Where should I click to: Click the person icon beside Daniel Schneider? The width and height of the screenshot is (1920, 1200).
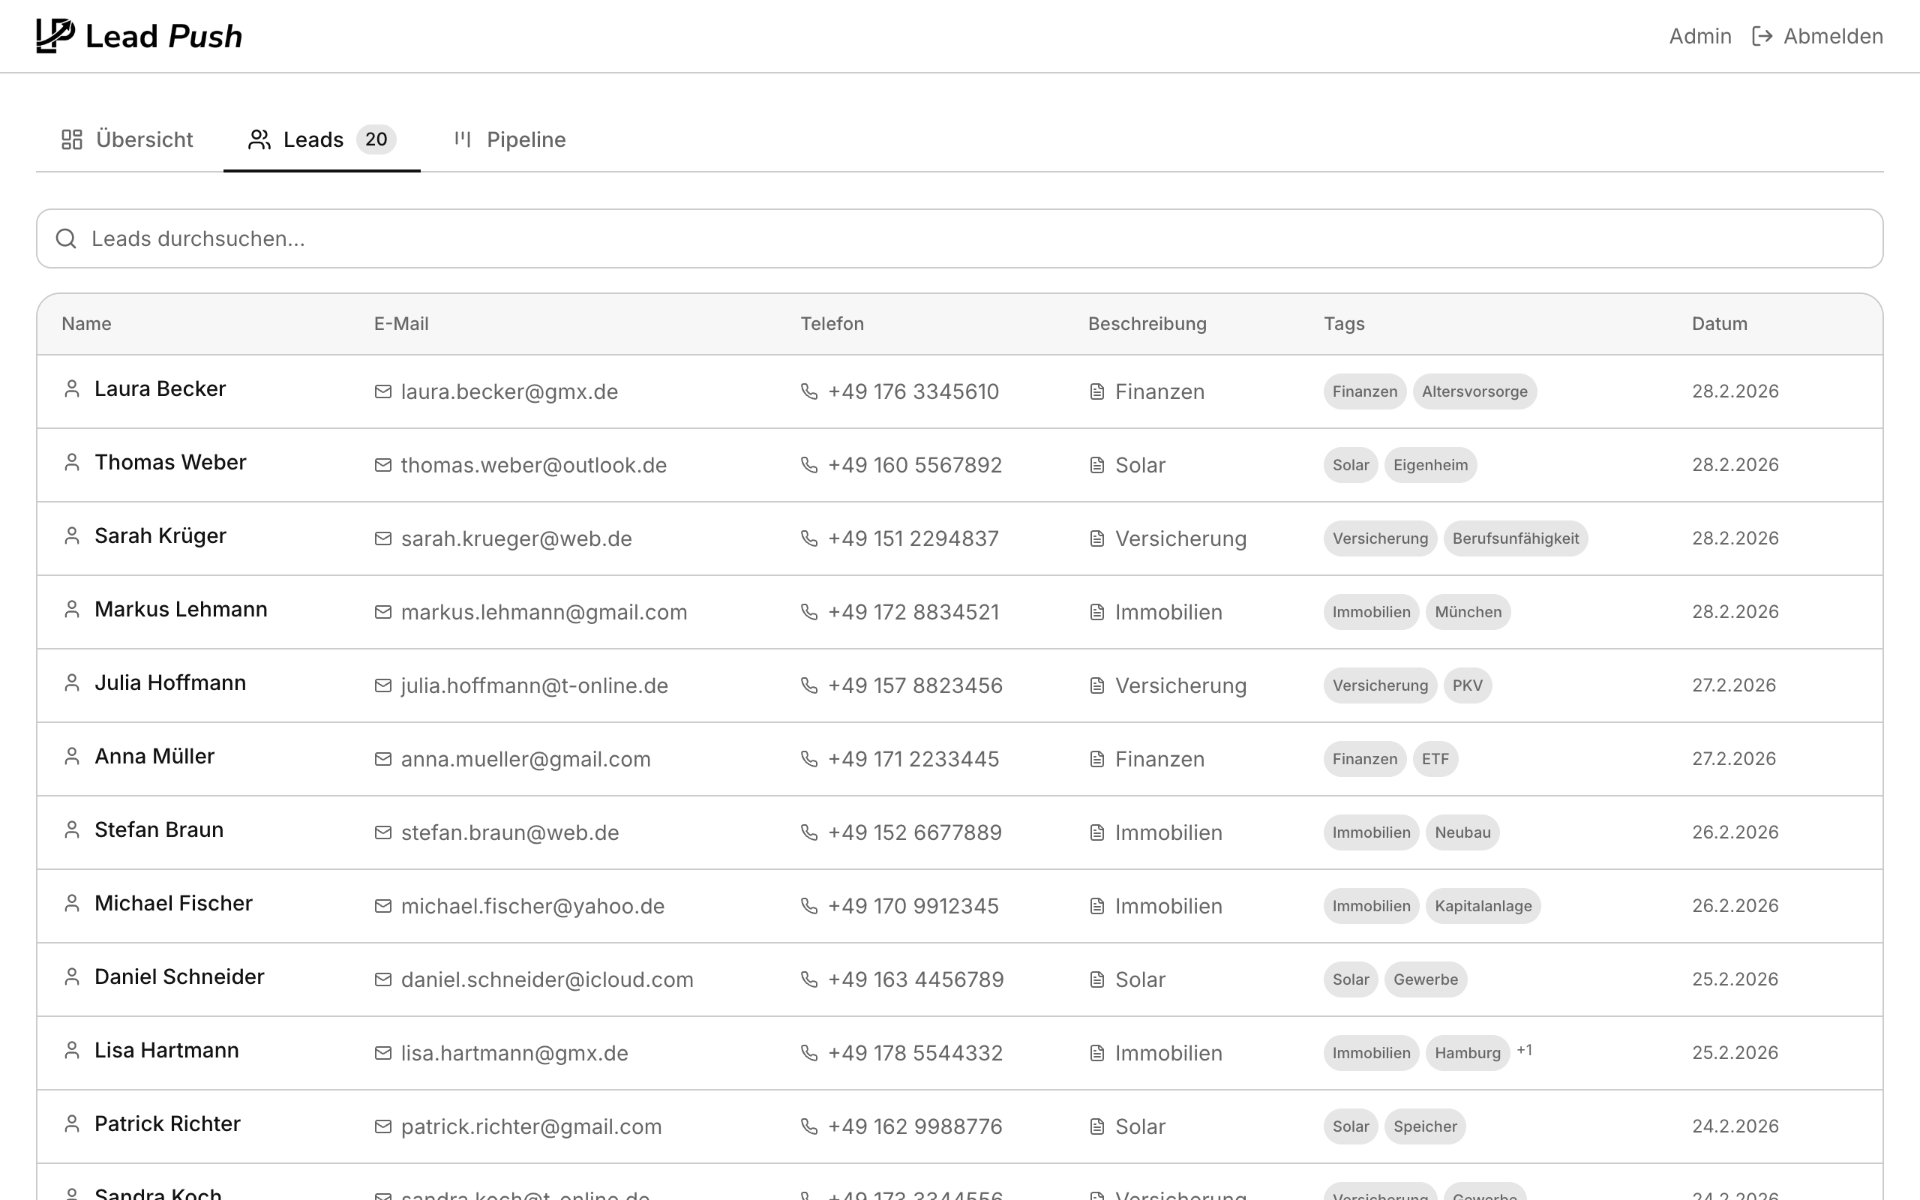click(x=72, y=977)
